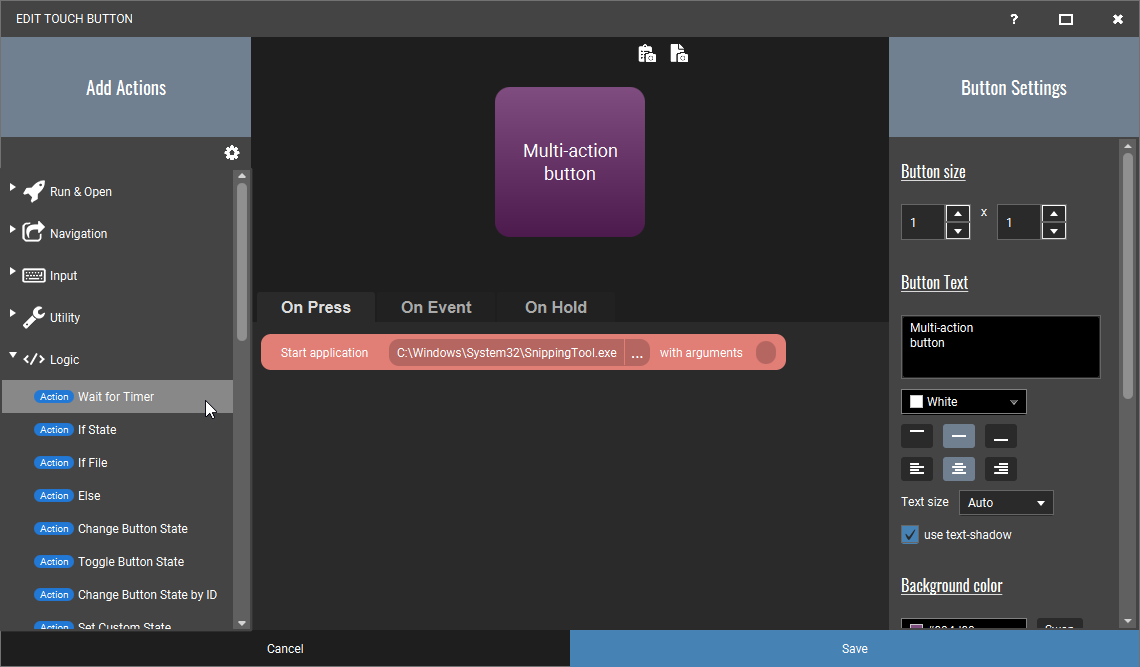Select middle vertical text alignment
Viewport: 1140px width, 667px height.
tap(959, 436)
